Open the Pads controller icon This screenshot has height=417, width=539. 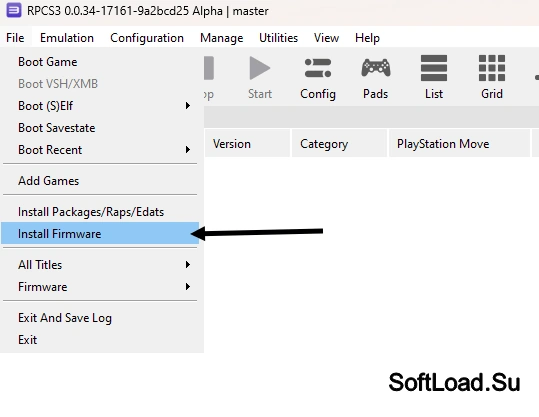(376, 68)
